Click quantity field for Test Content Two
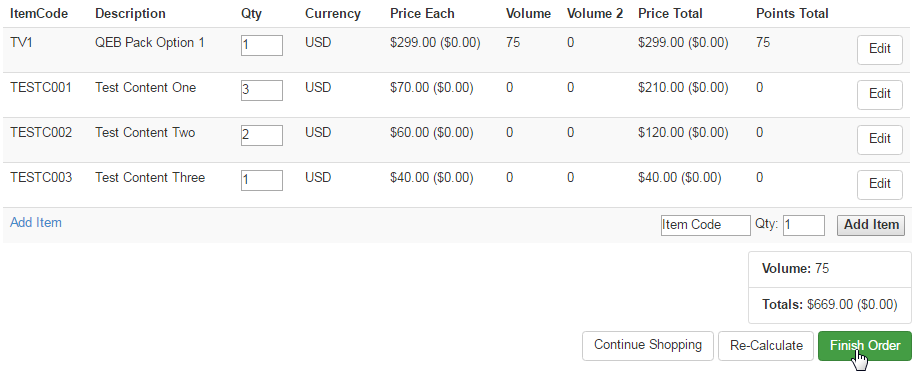 click(261, 135)
